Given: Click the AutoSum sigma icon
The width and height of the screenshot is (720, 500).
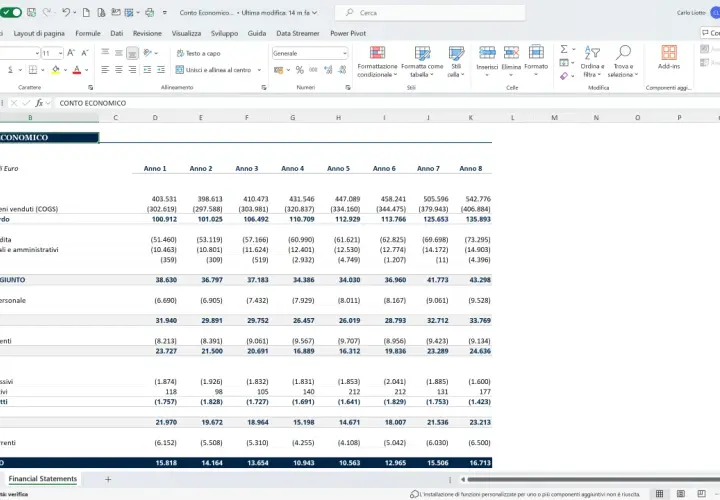Looking at the screenshot, I should coord(564,49).
